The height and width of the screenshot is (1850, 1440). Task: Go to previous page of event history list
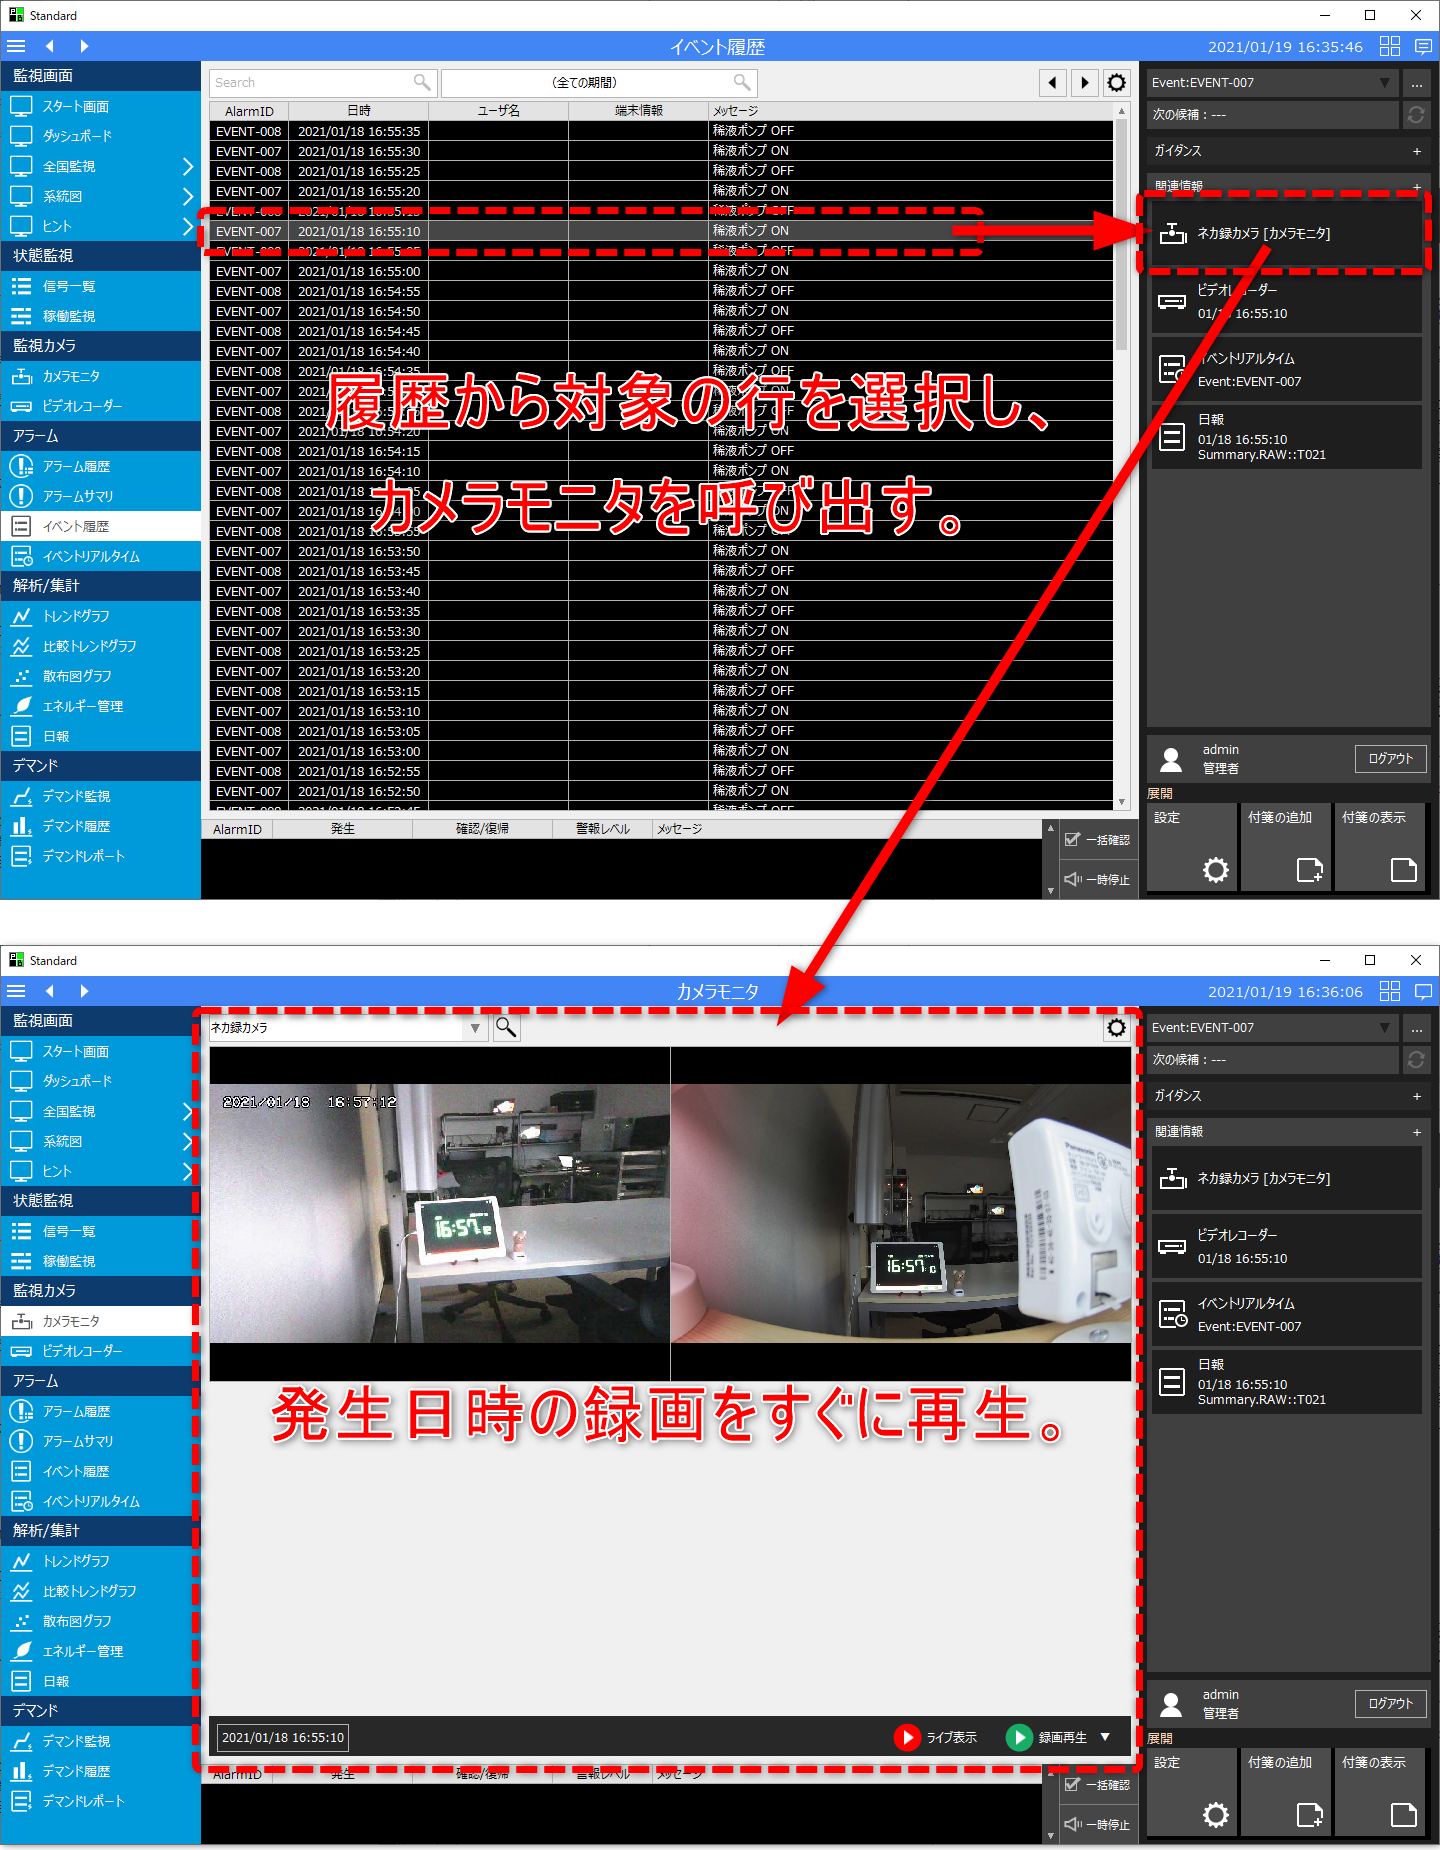click(1052, 83)
